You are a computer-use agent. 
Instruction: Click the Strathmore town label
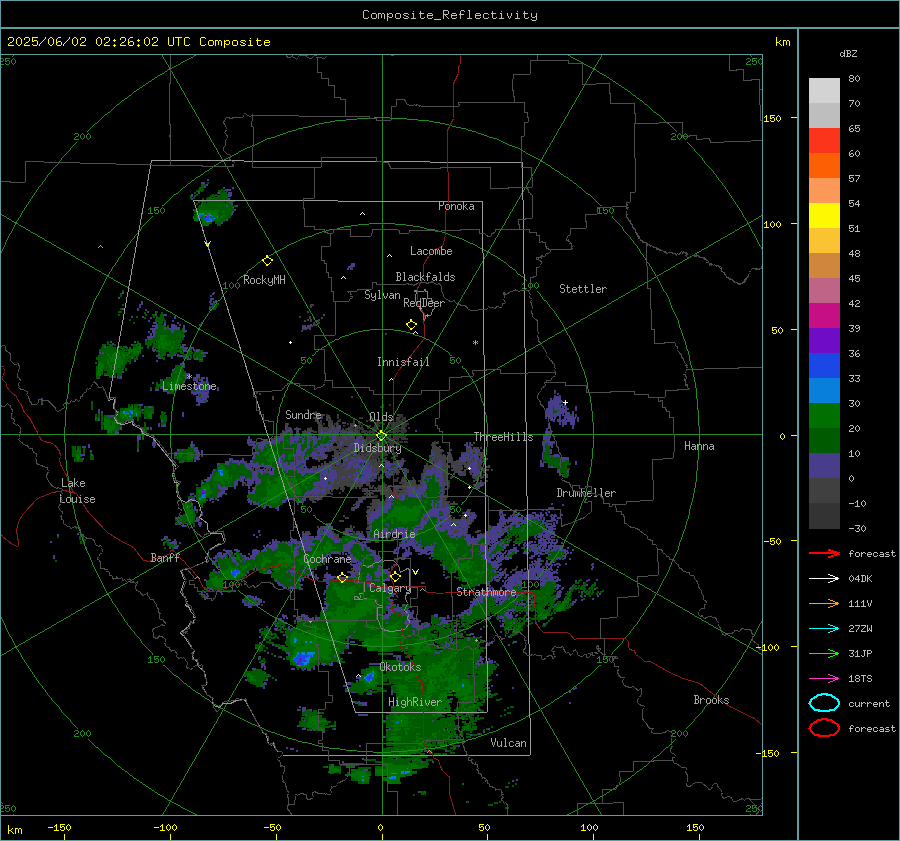[486, 592]
